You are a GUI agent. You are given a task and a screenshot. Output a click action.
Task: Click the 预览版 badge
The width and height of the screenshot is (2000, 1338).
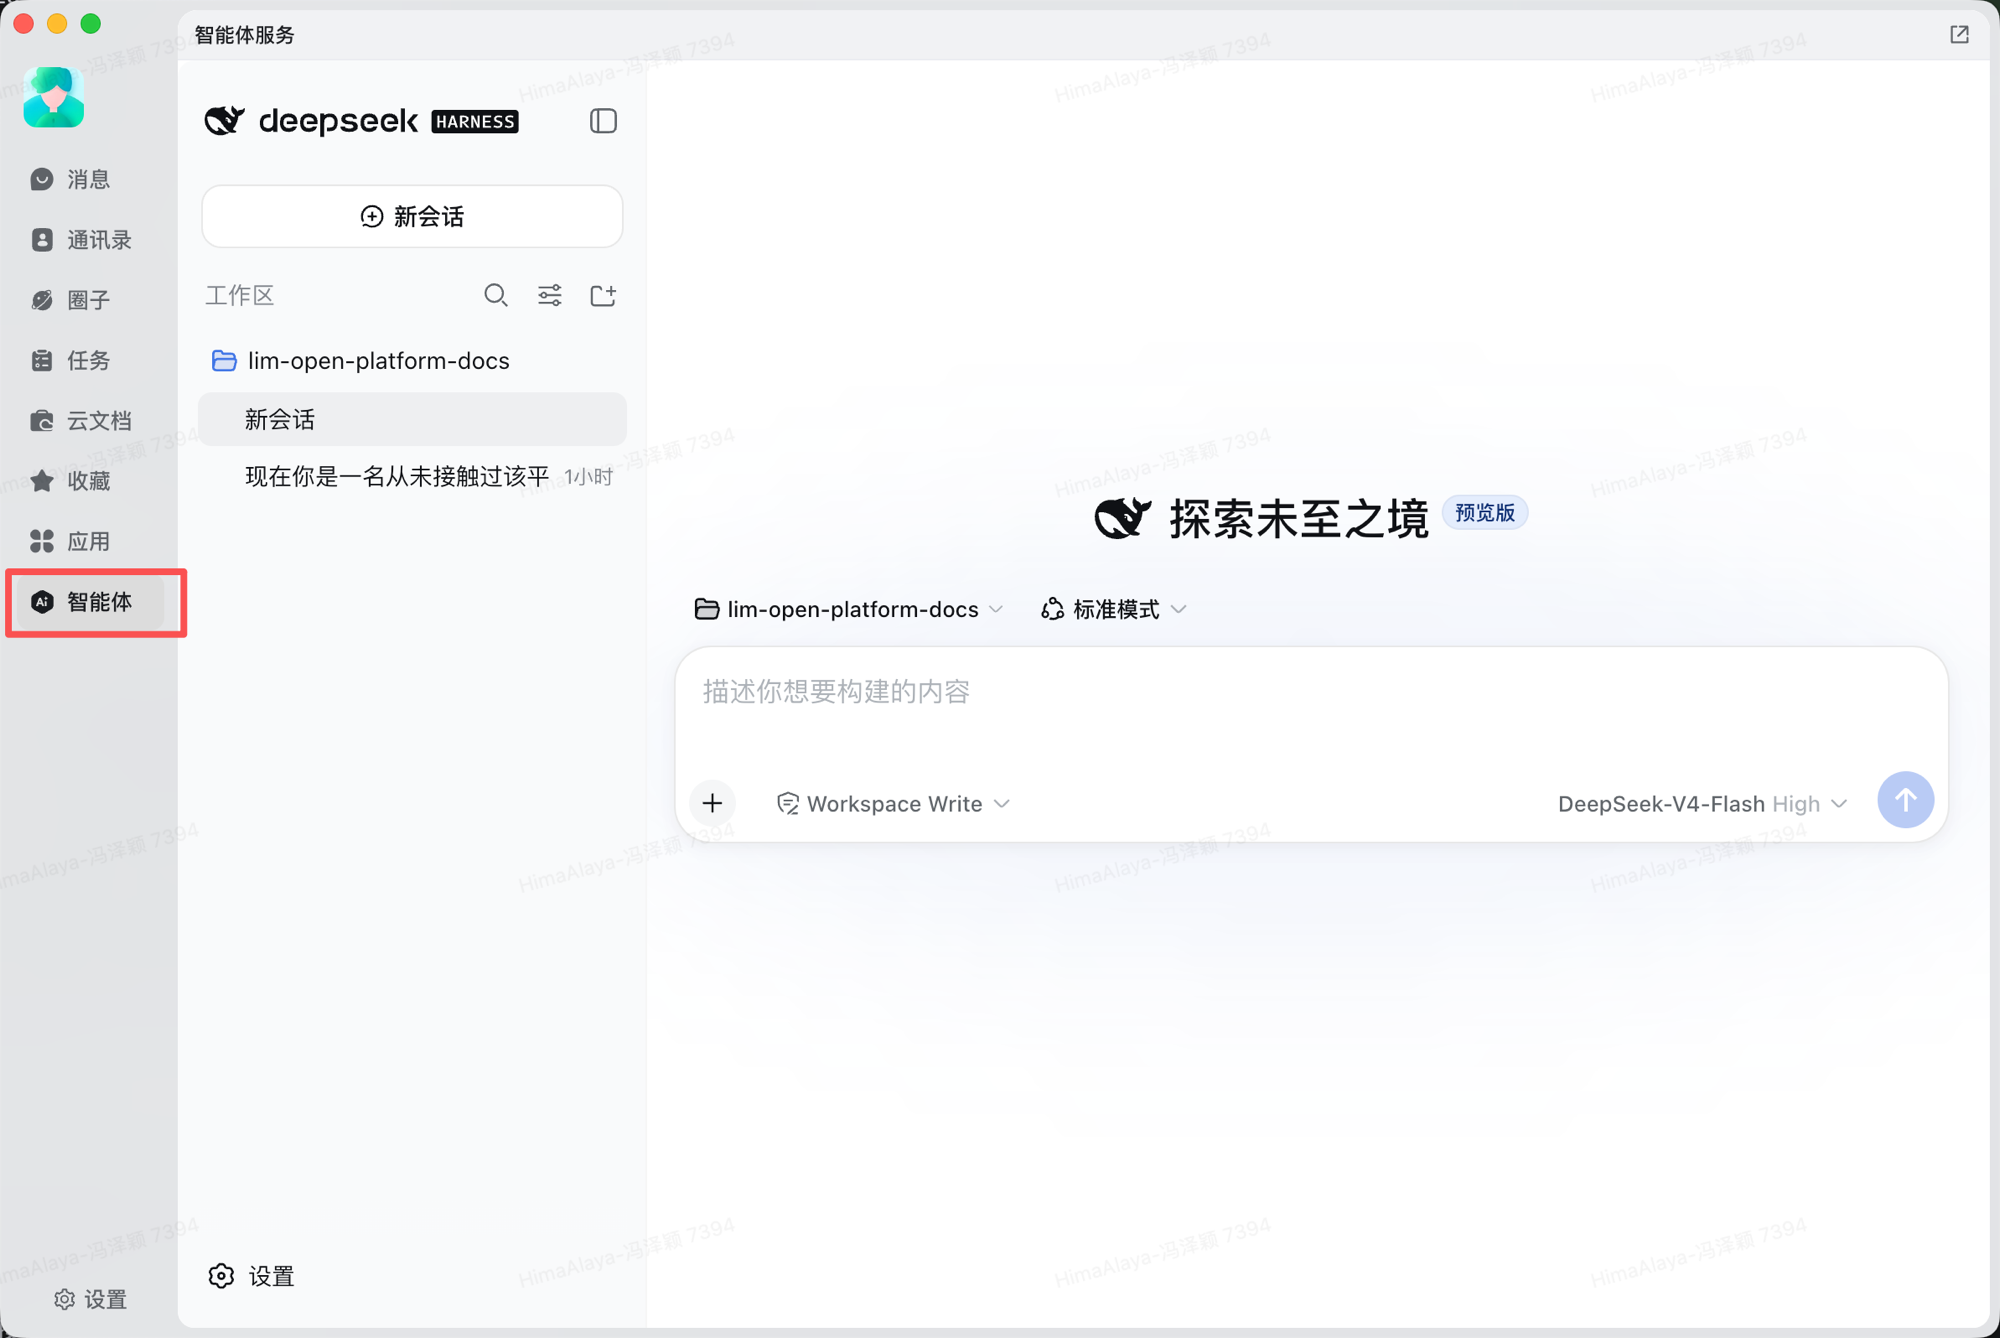click(x=1484, y=513)
